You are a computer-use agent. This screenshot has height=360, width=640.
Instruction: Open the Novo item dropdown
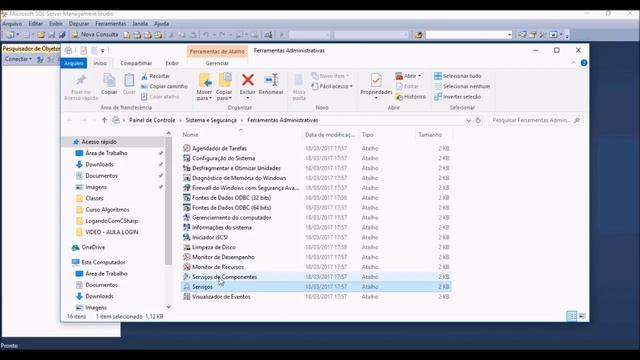330,76
